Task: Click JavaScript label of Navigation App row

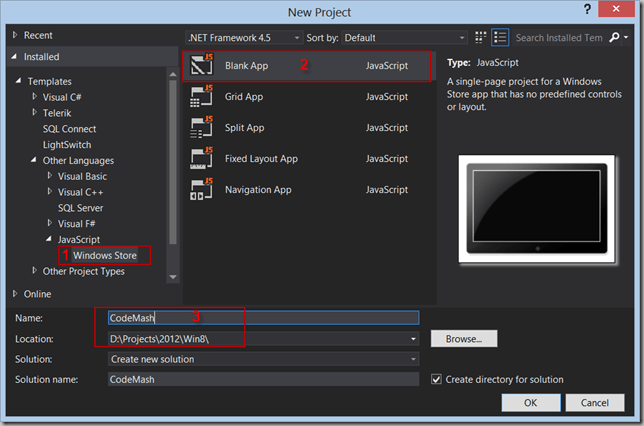Action: [387, 189]
